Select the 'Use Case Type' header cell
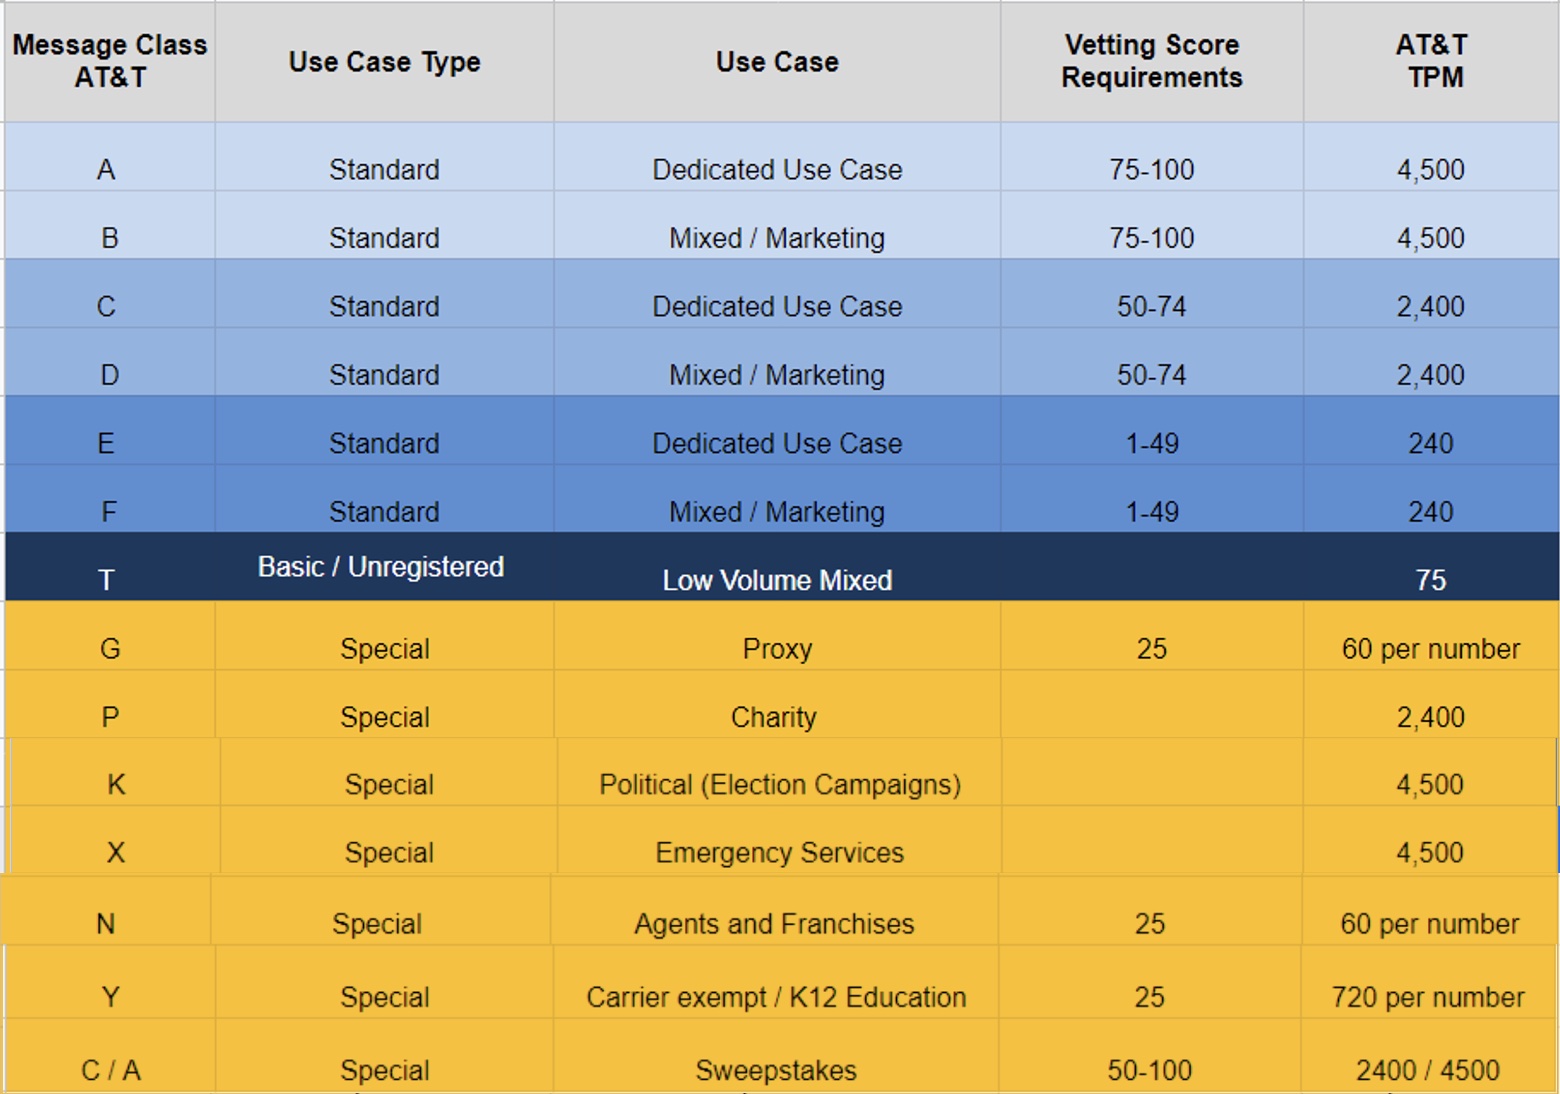The image size is (1560, 1094). coord(384,62)
